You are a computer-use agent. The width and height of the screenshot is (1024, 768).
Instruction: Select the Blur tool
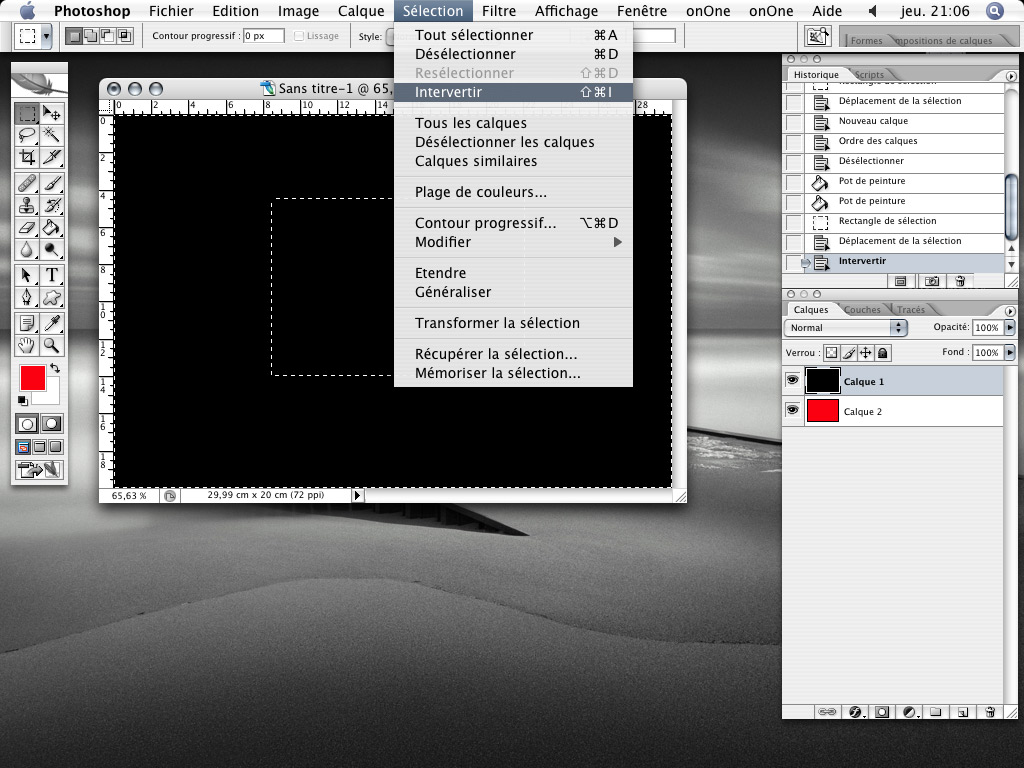(x=27, y=249)
